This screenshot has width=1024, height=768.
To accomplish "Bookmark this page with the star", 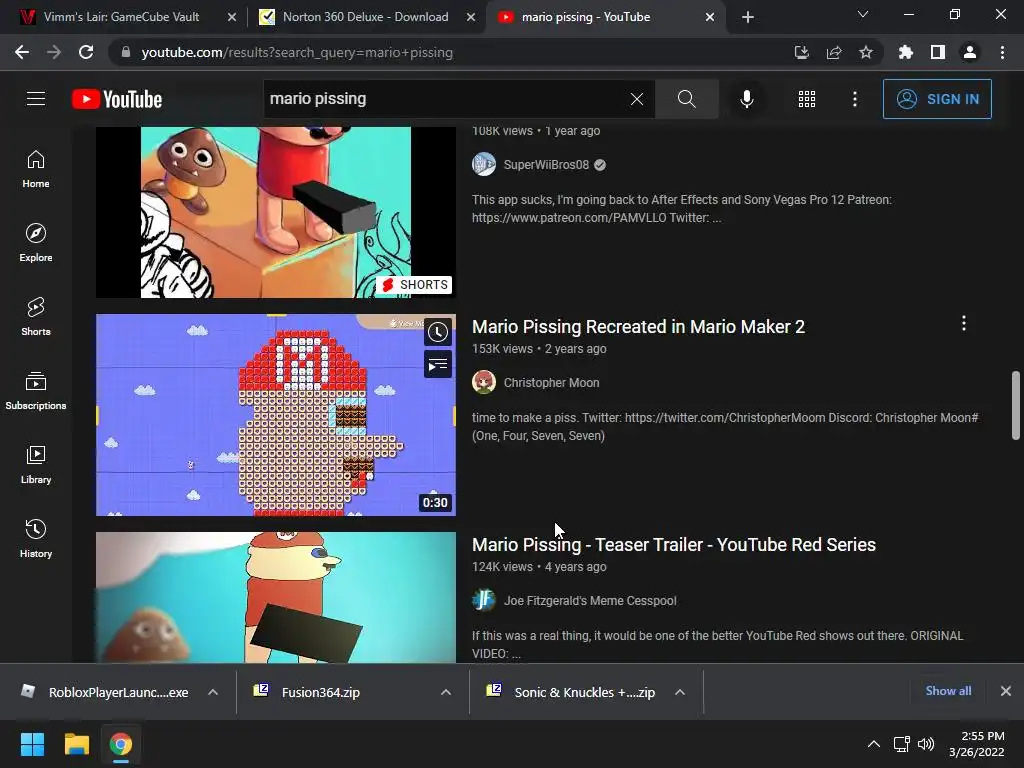I will (866, 52).
